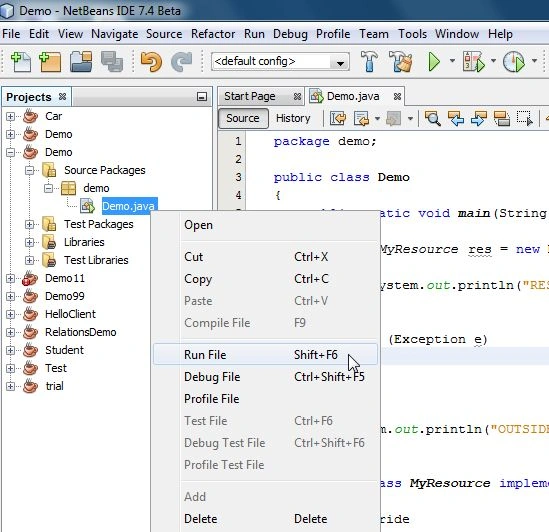
Task: Collapse the Source Packages node
Action: (30, 170)
